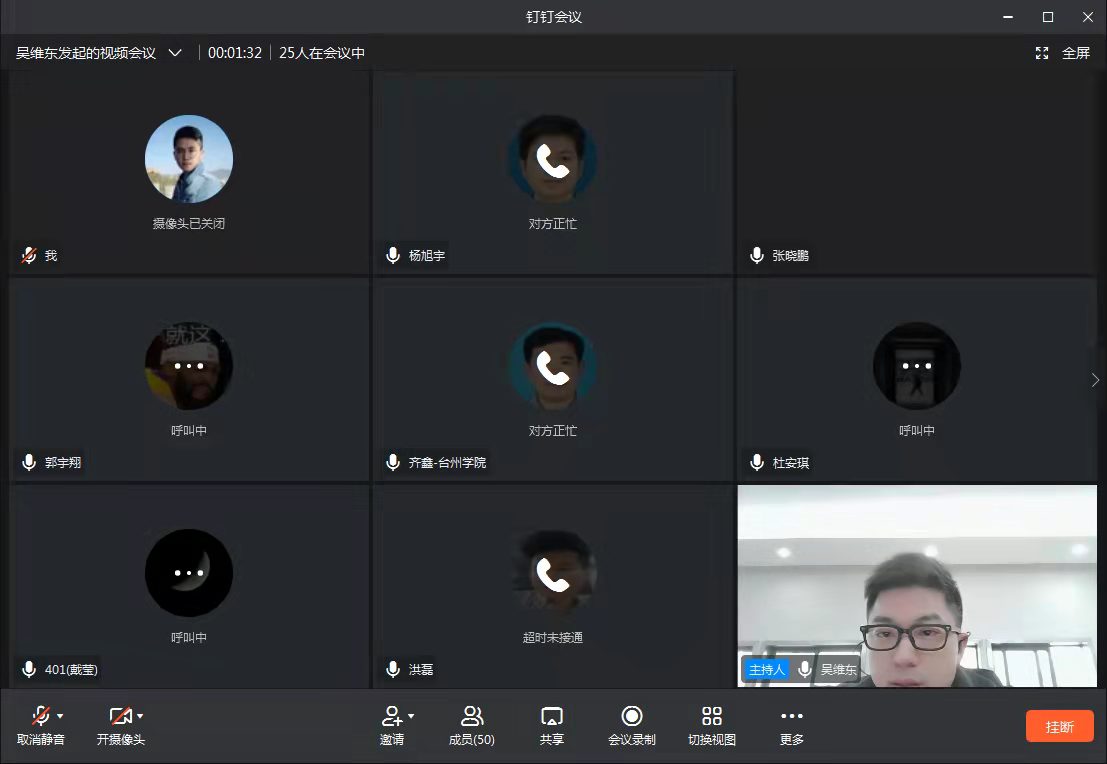The height and width of the screenshot is (764, 1107).
Task: Click microphone icon next to 401(戴莹)
Action: pos(29,669)
